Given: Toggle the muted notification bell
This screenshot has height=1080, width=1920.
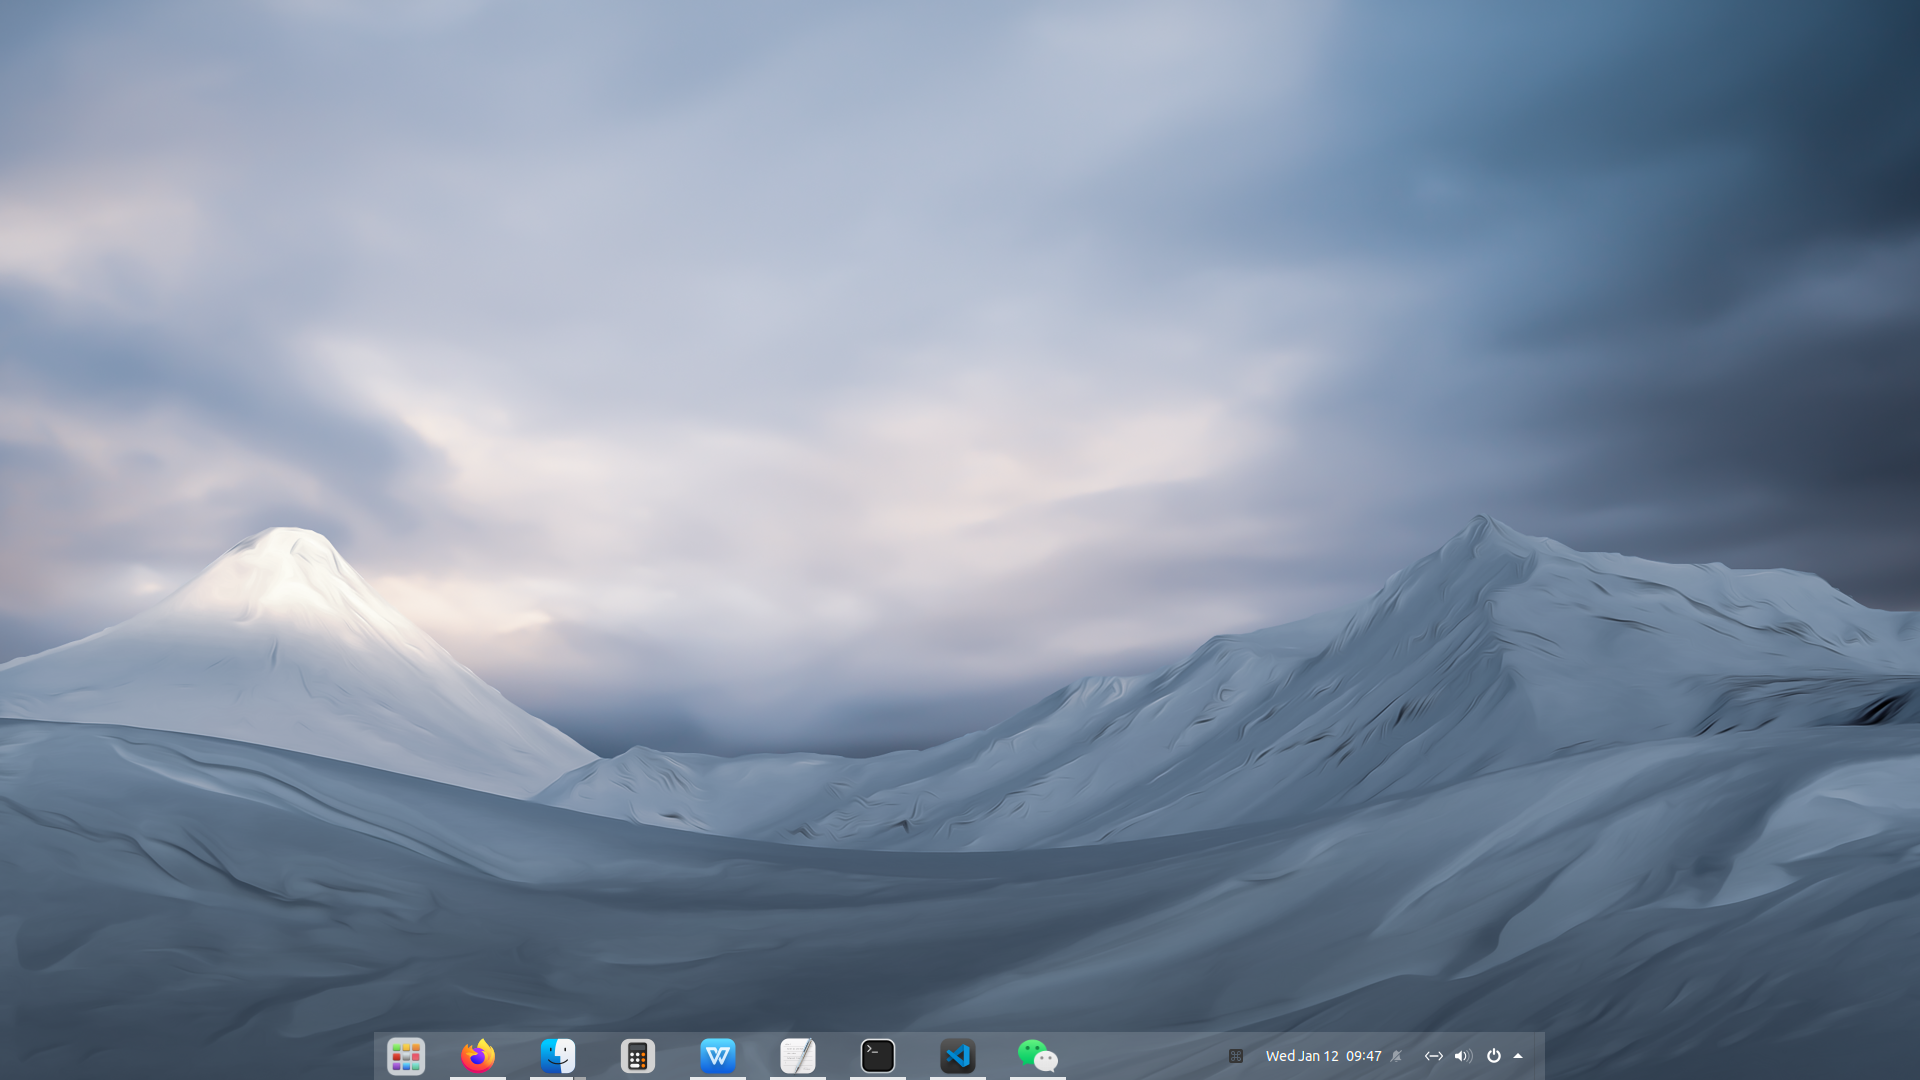Looking at the screenshot, I should (x=1397, y=1056).
